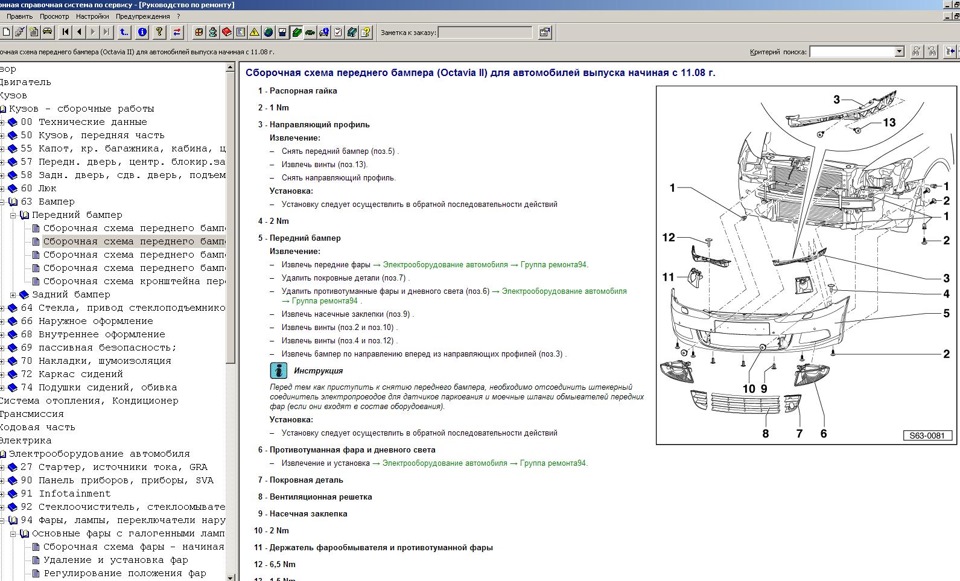Select 66 Наружное оформление tree item
This screenshot has height=581, width=960.
pos(86,321)
